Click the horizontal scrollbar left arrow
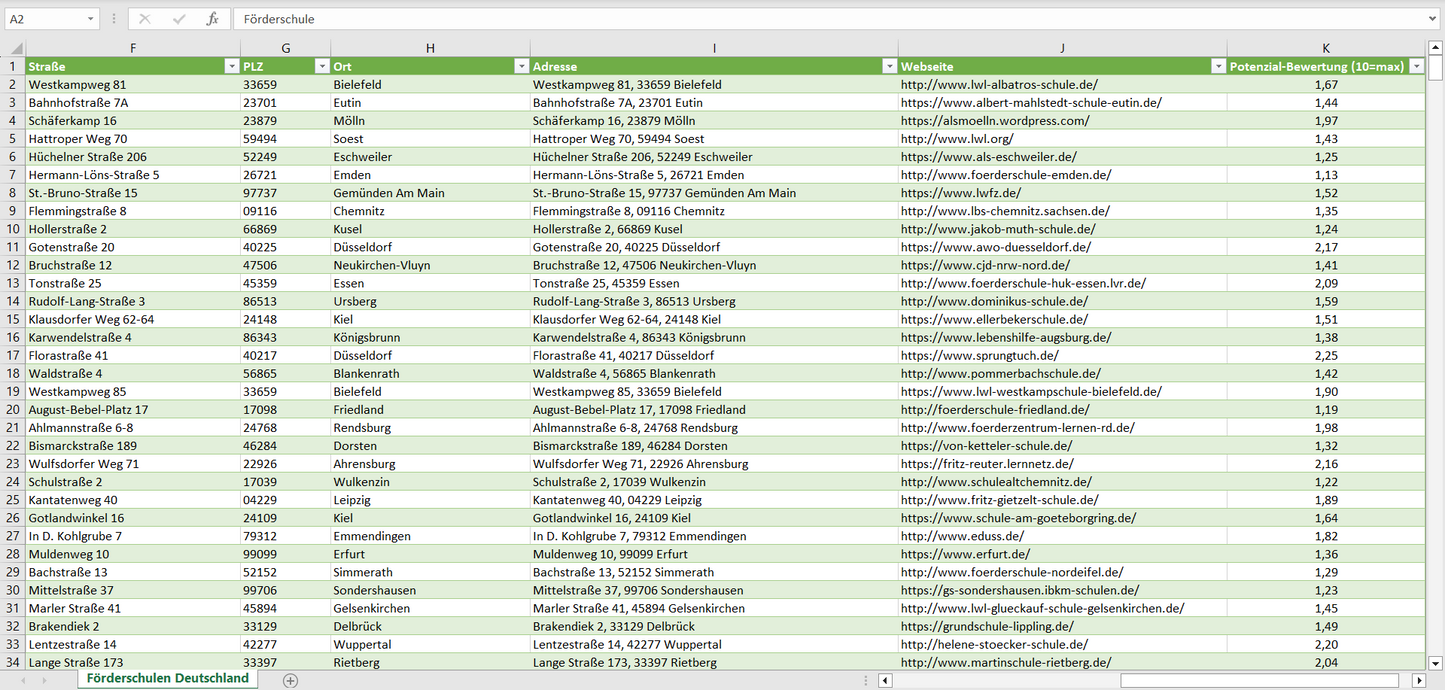 pos(885,680)
